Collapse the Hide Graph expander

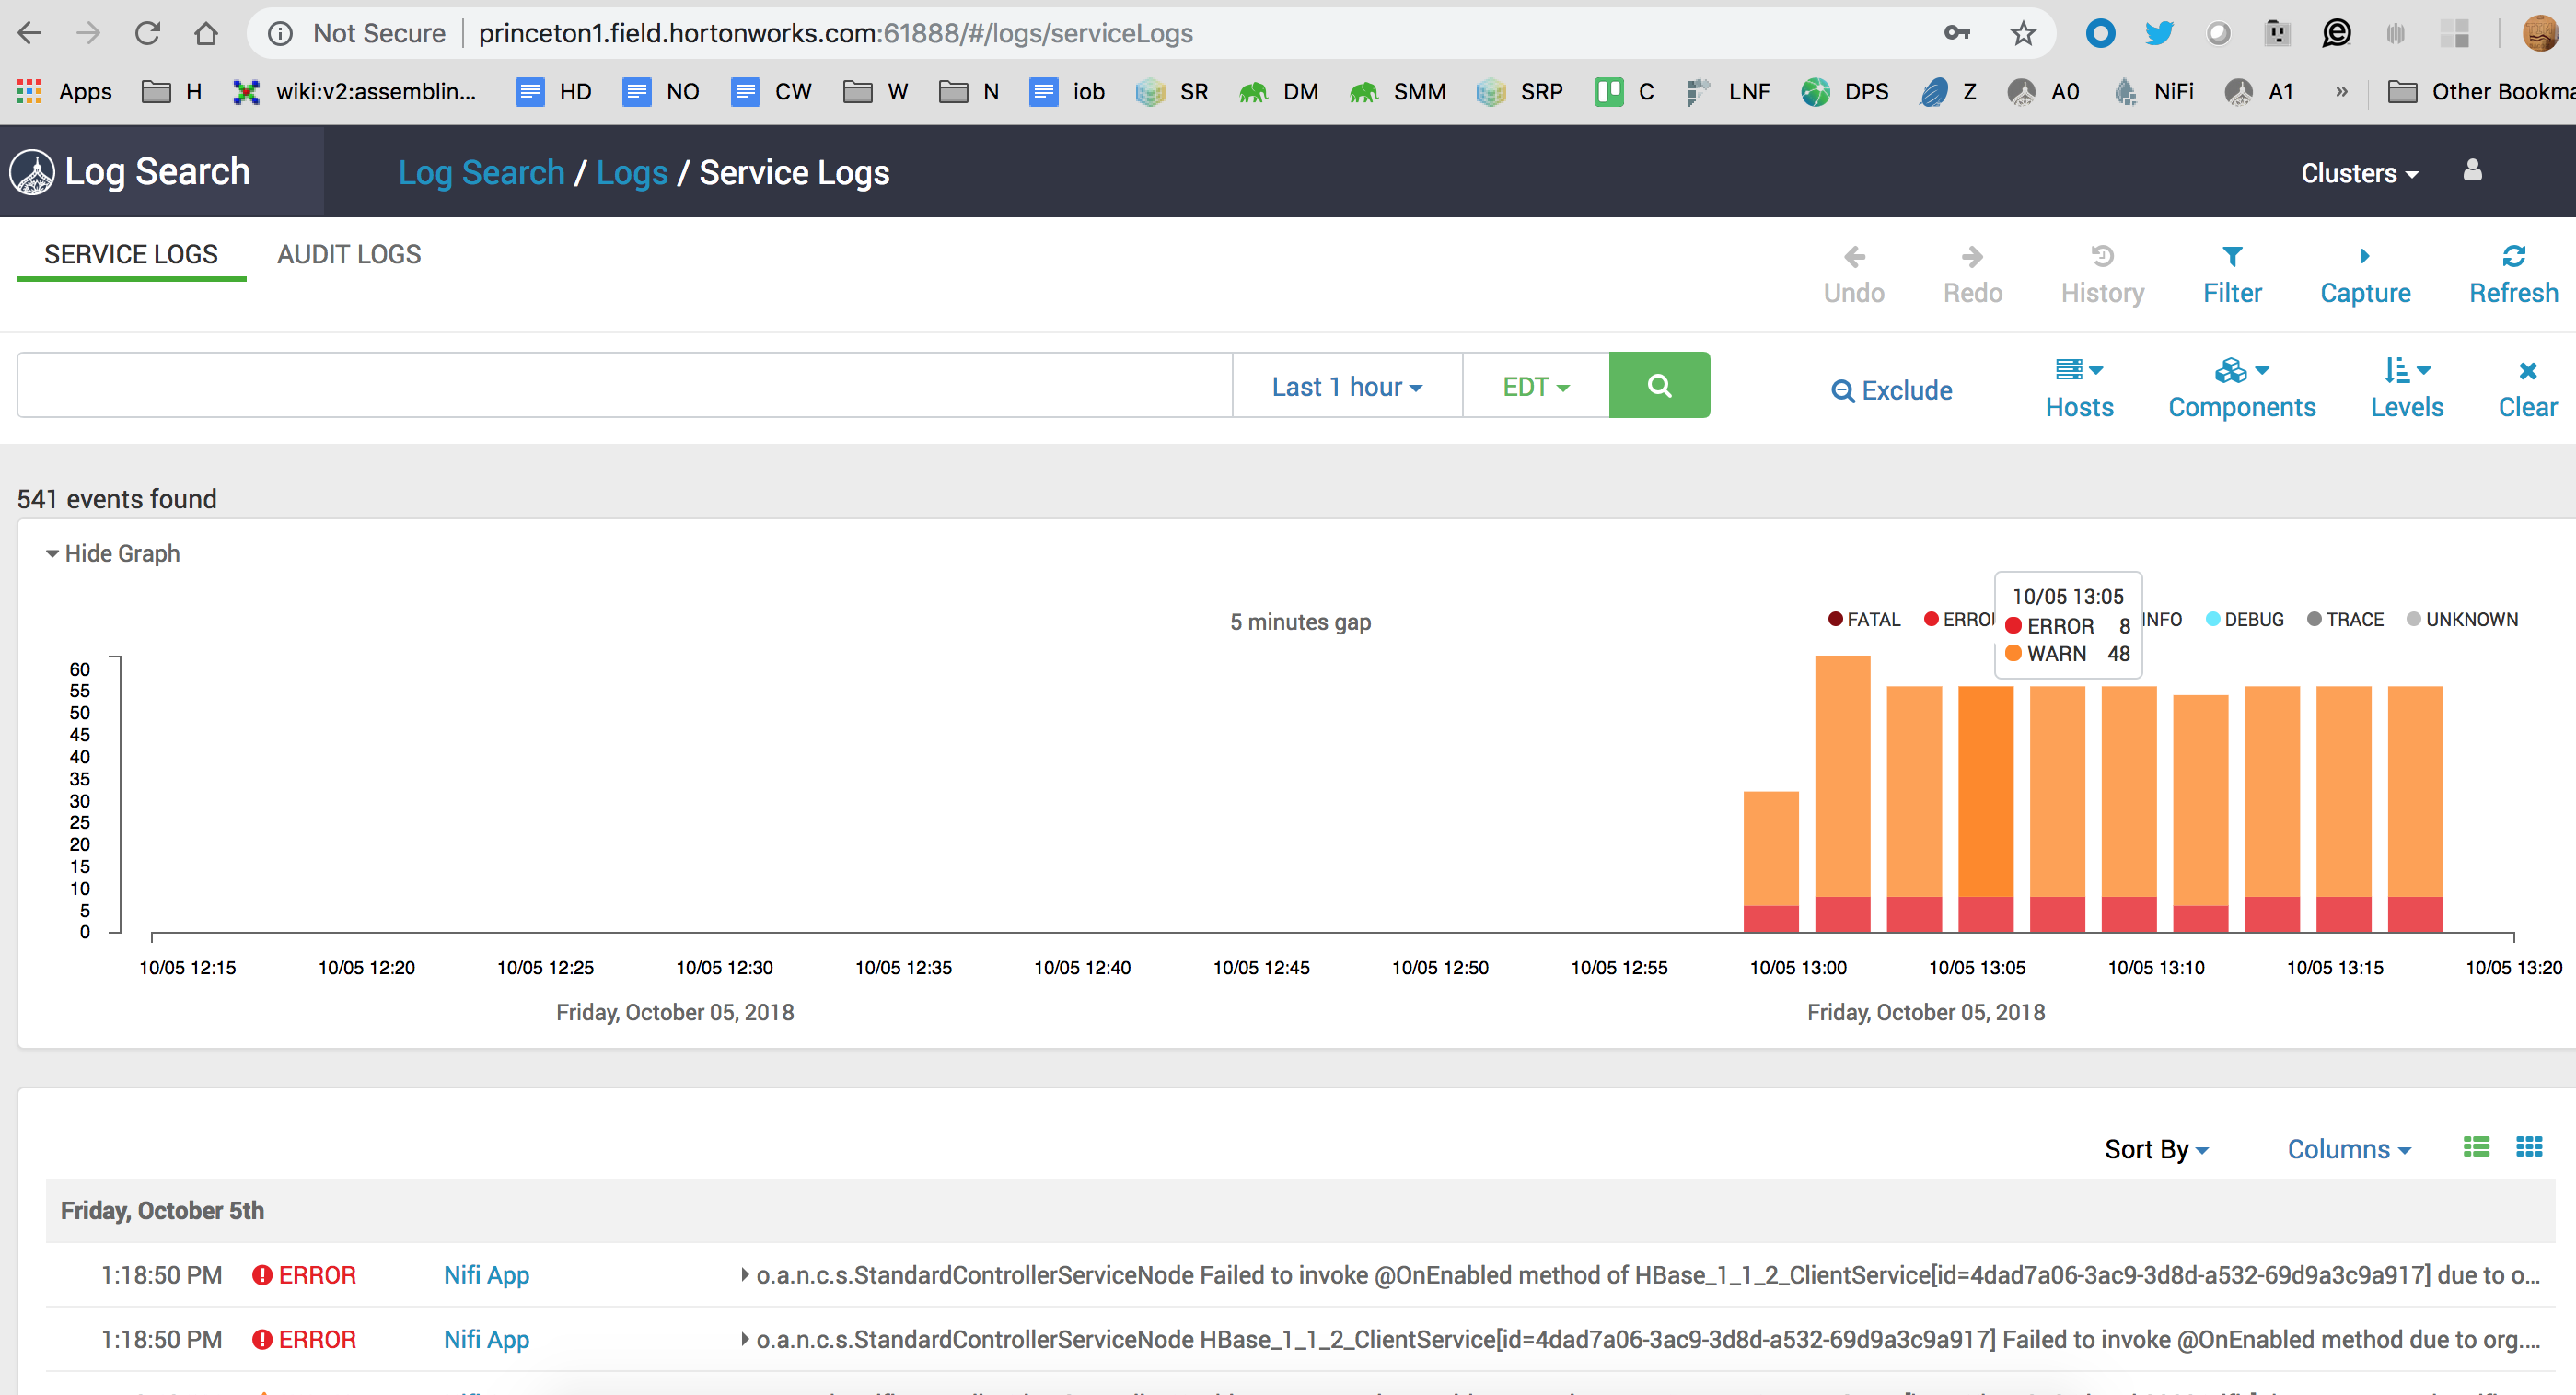(112, 553)
